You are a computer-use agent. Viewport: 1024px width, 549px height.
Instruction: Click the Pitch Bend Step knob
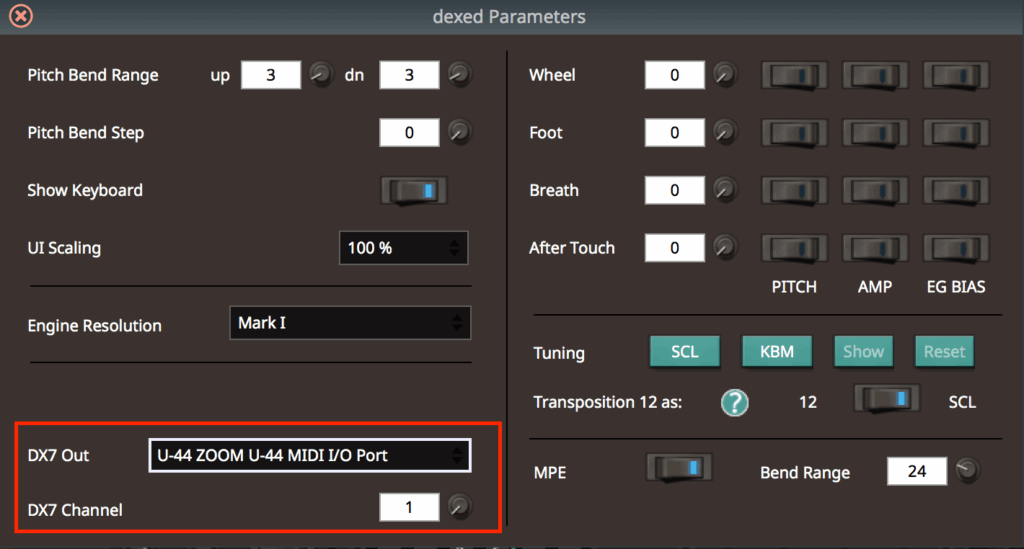(x=458, y=132)
